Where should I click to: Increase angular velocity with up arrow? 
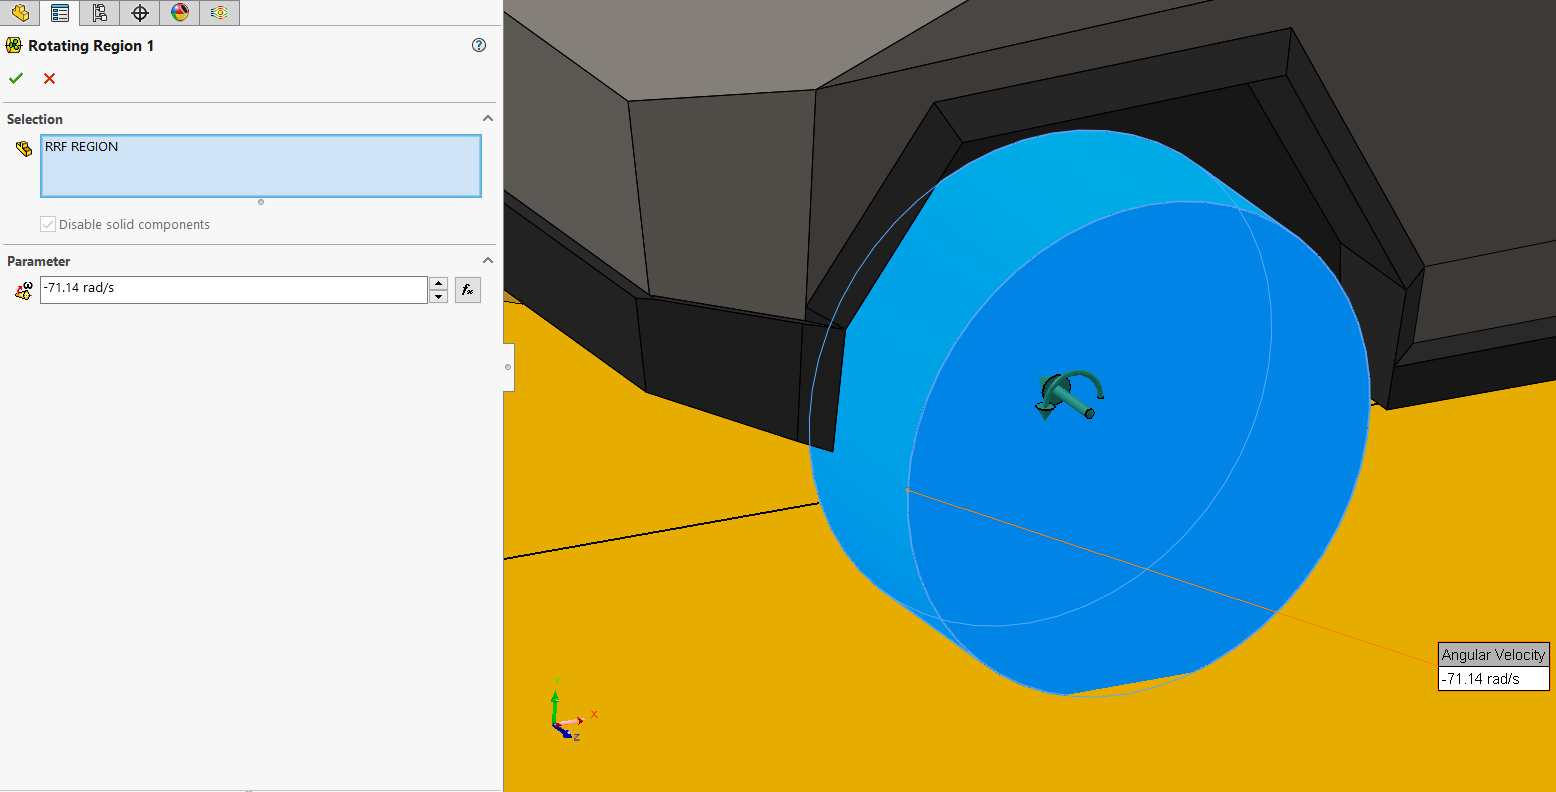coord(438,283)
